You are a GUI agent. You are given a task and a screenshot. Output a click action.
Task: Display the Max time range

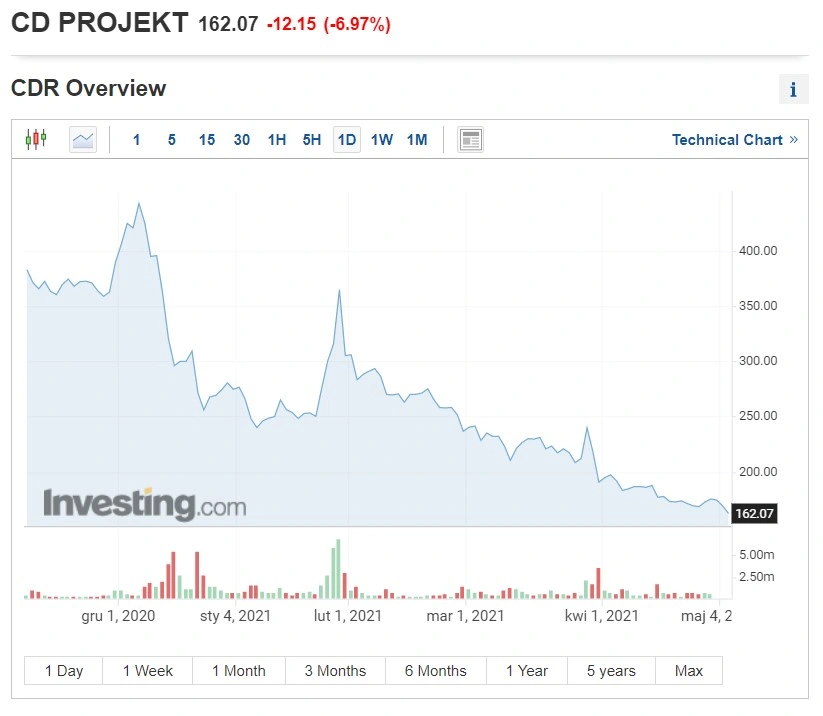[689, 670]
